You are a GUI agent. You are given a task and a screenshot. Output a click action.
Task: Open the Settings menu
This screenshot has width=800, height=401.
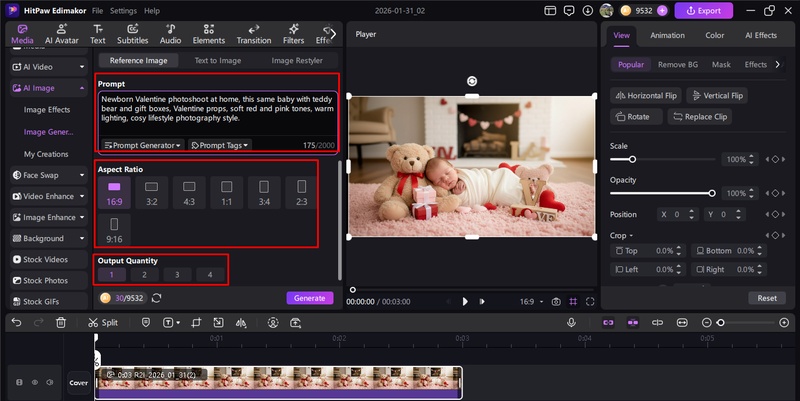[x=123, y=11]
